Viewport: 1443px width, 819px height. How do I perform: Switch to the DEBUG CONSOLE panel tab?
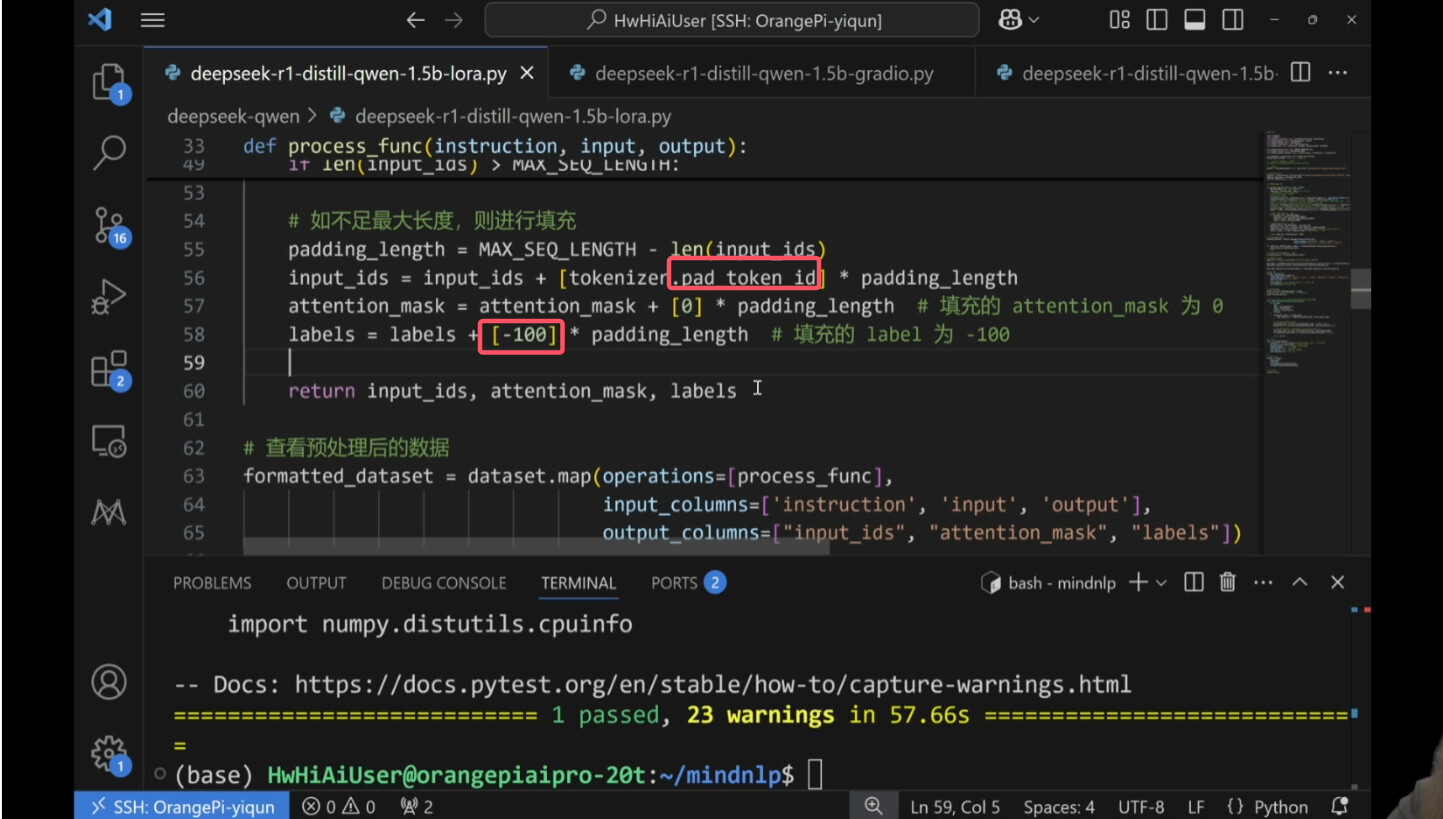(x=443, y=583)
